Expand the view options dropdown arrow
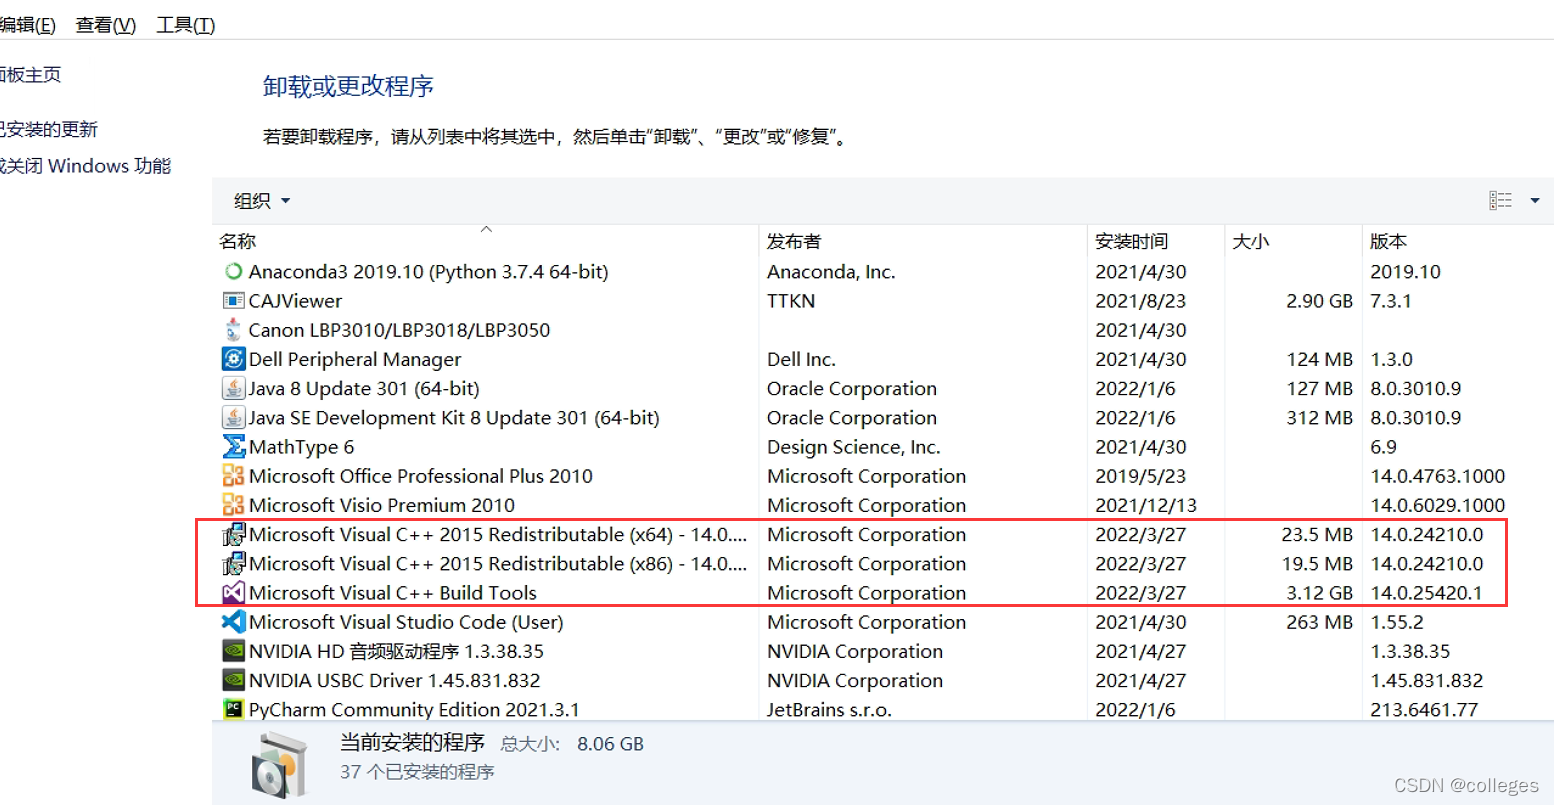This screenshot has height=805, width=1554. tap(1535, 201)
